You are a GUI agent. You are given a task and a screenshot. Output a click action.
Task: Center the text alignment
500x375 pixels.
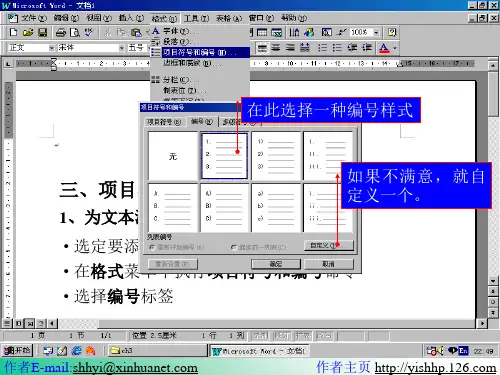(x=276, y=48)
